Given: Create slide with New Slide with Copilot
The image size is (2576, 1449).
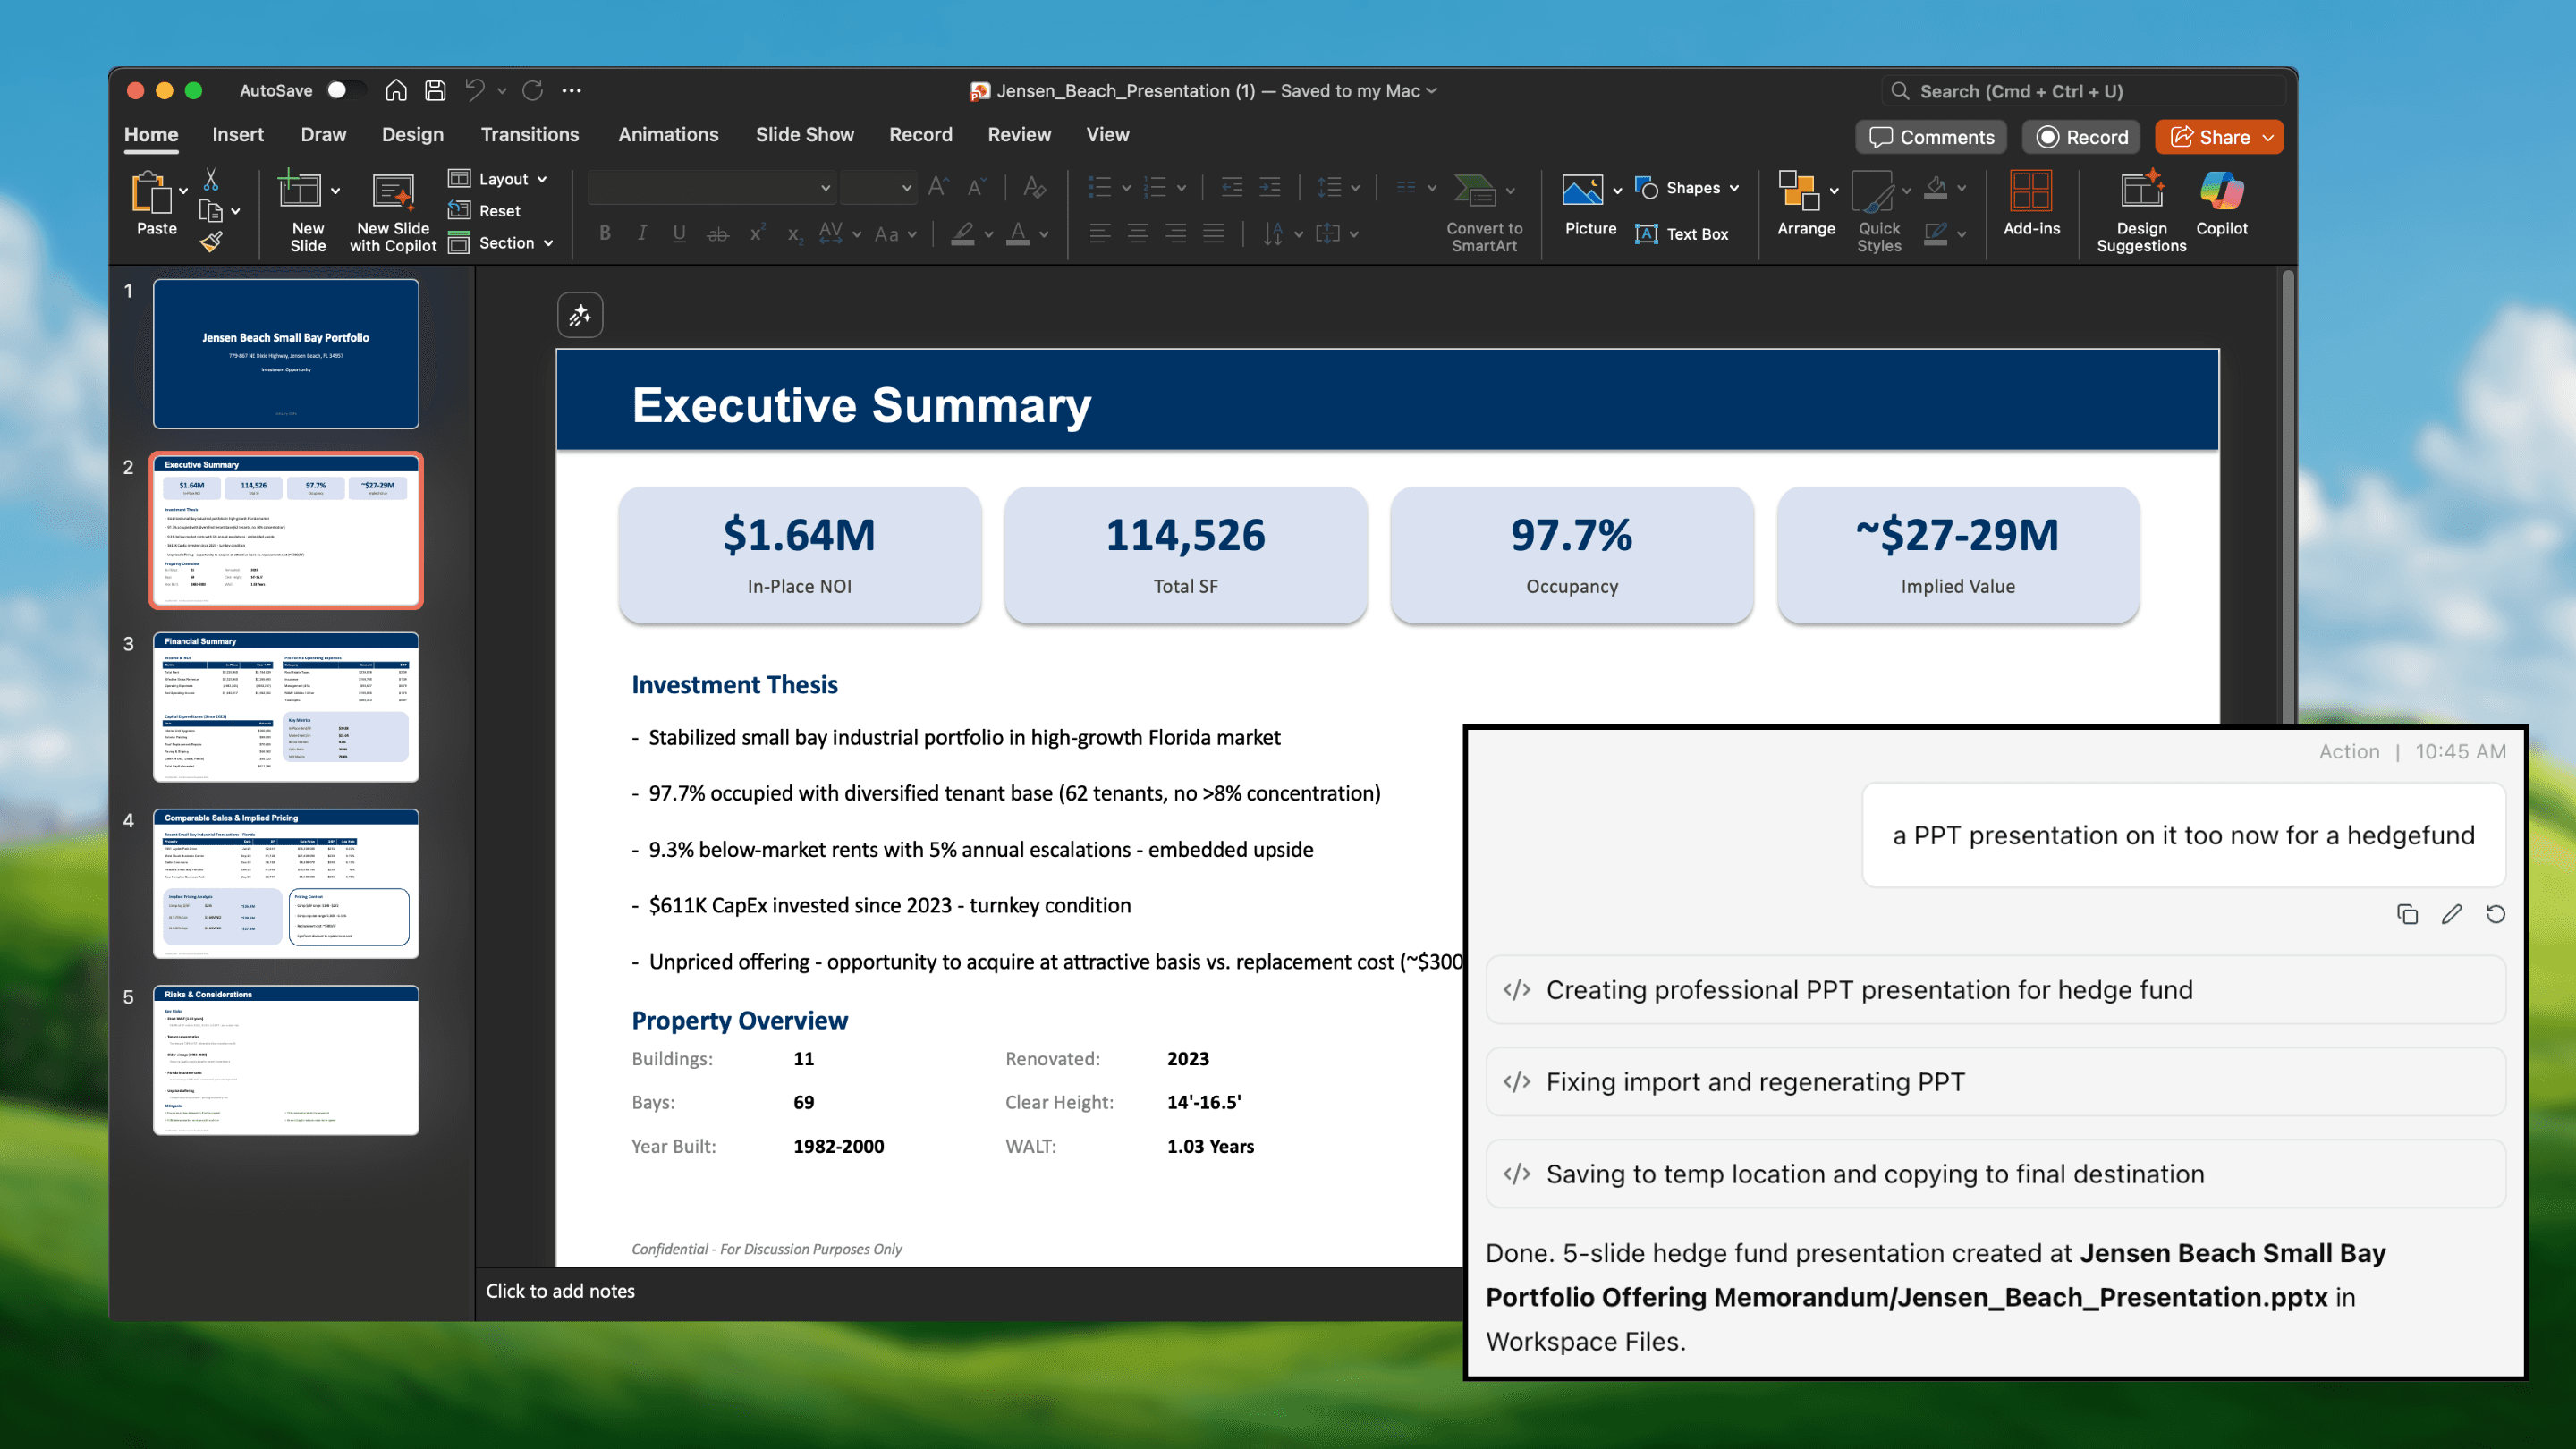Looking at the screenshot, I should coord(390,210).
